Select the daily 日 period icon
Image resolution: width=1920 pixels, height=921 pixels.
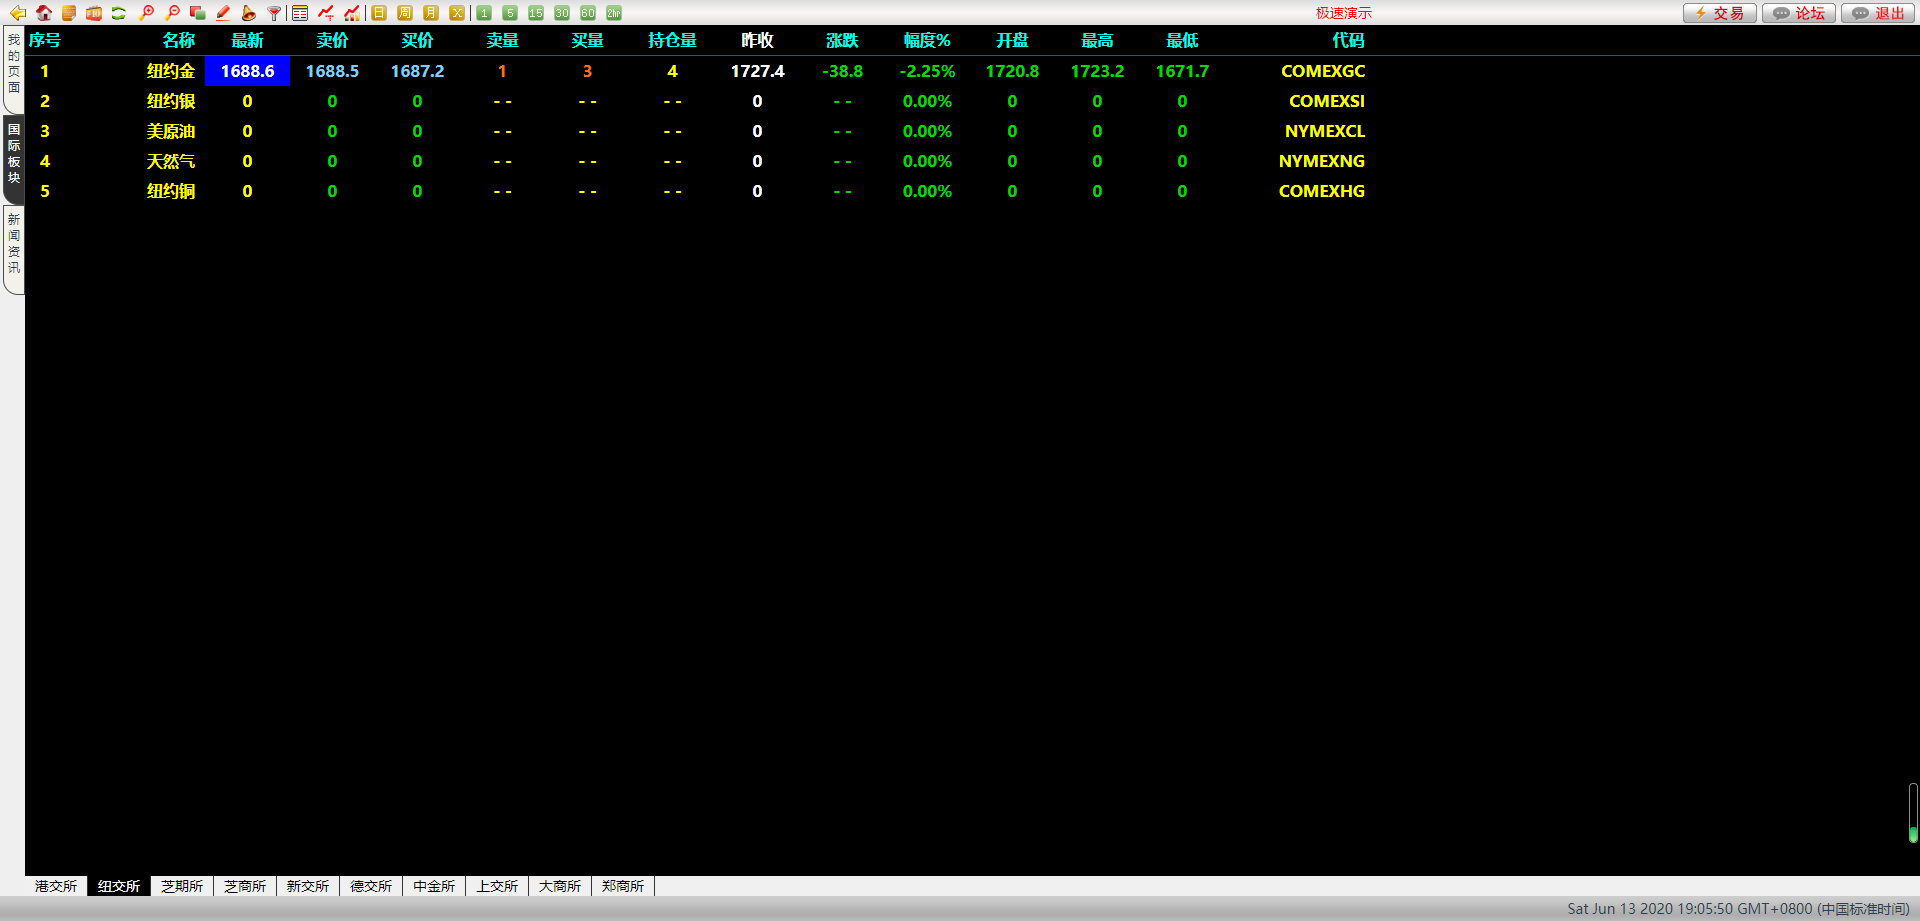point(379,13)
